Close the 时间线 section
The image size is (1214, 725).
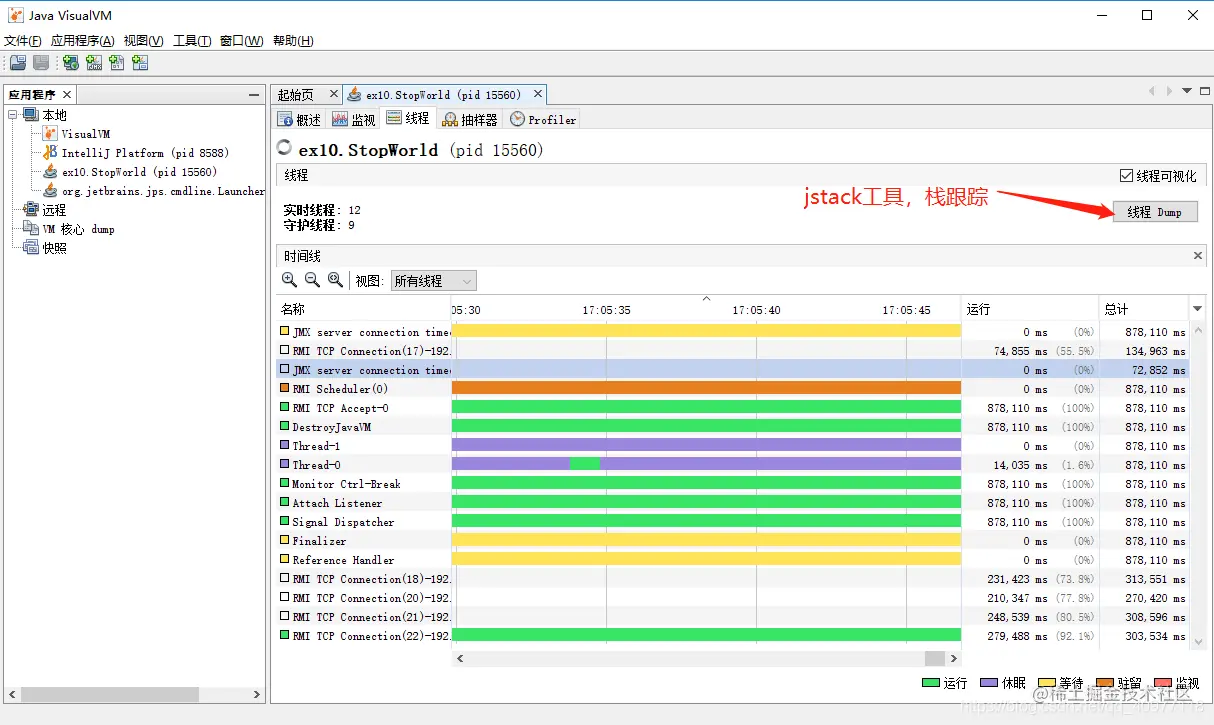[x=1199, y=256]
